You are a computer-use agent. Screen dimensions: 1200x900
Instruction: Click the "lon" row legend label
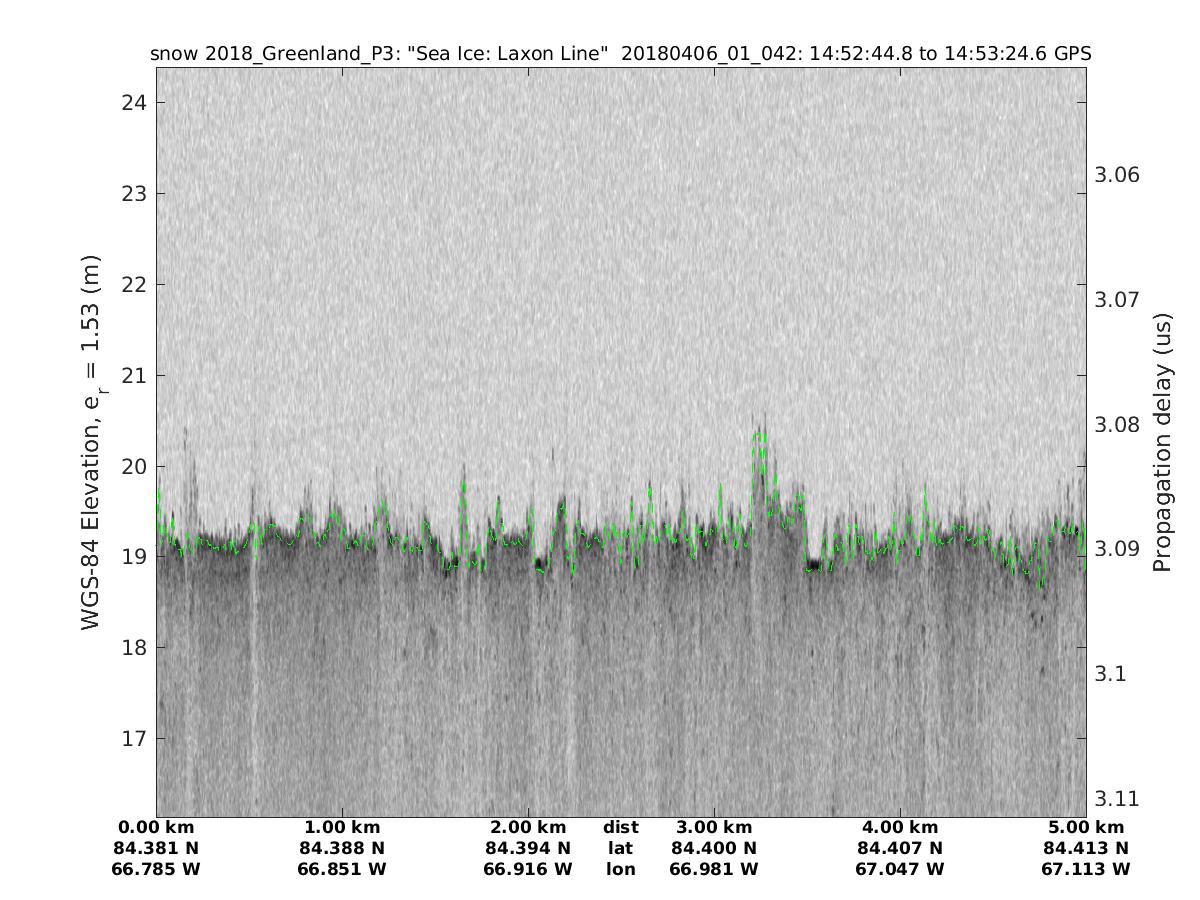pyautogui.click(x=620, y=870)
